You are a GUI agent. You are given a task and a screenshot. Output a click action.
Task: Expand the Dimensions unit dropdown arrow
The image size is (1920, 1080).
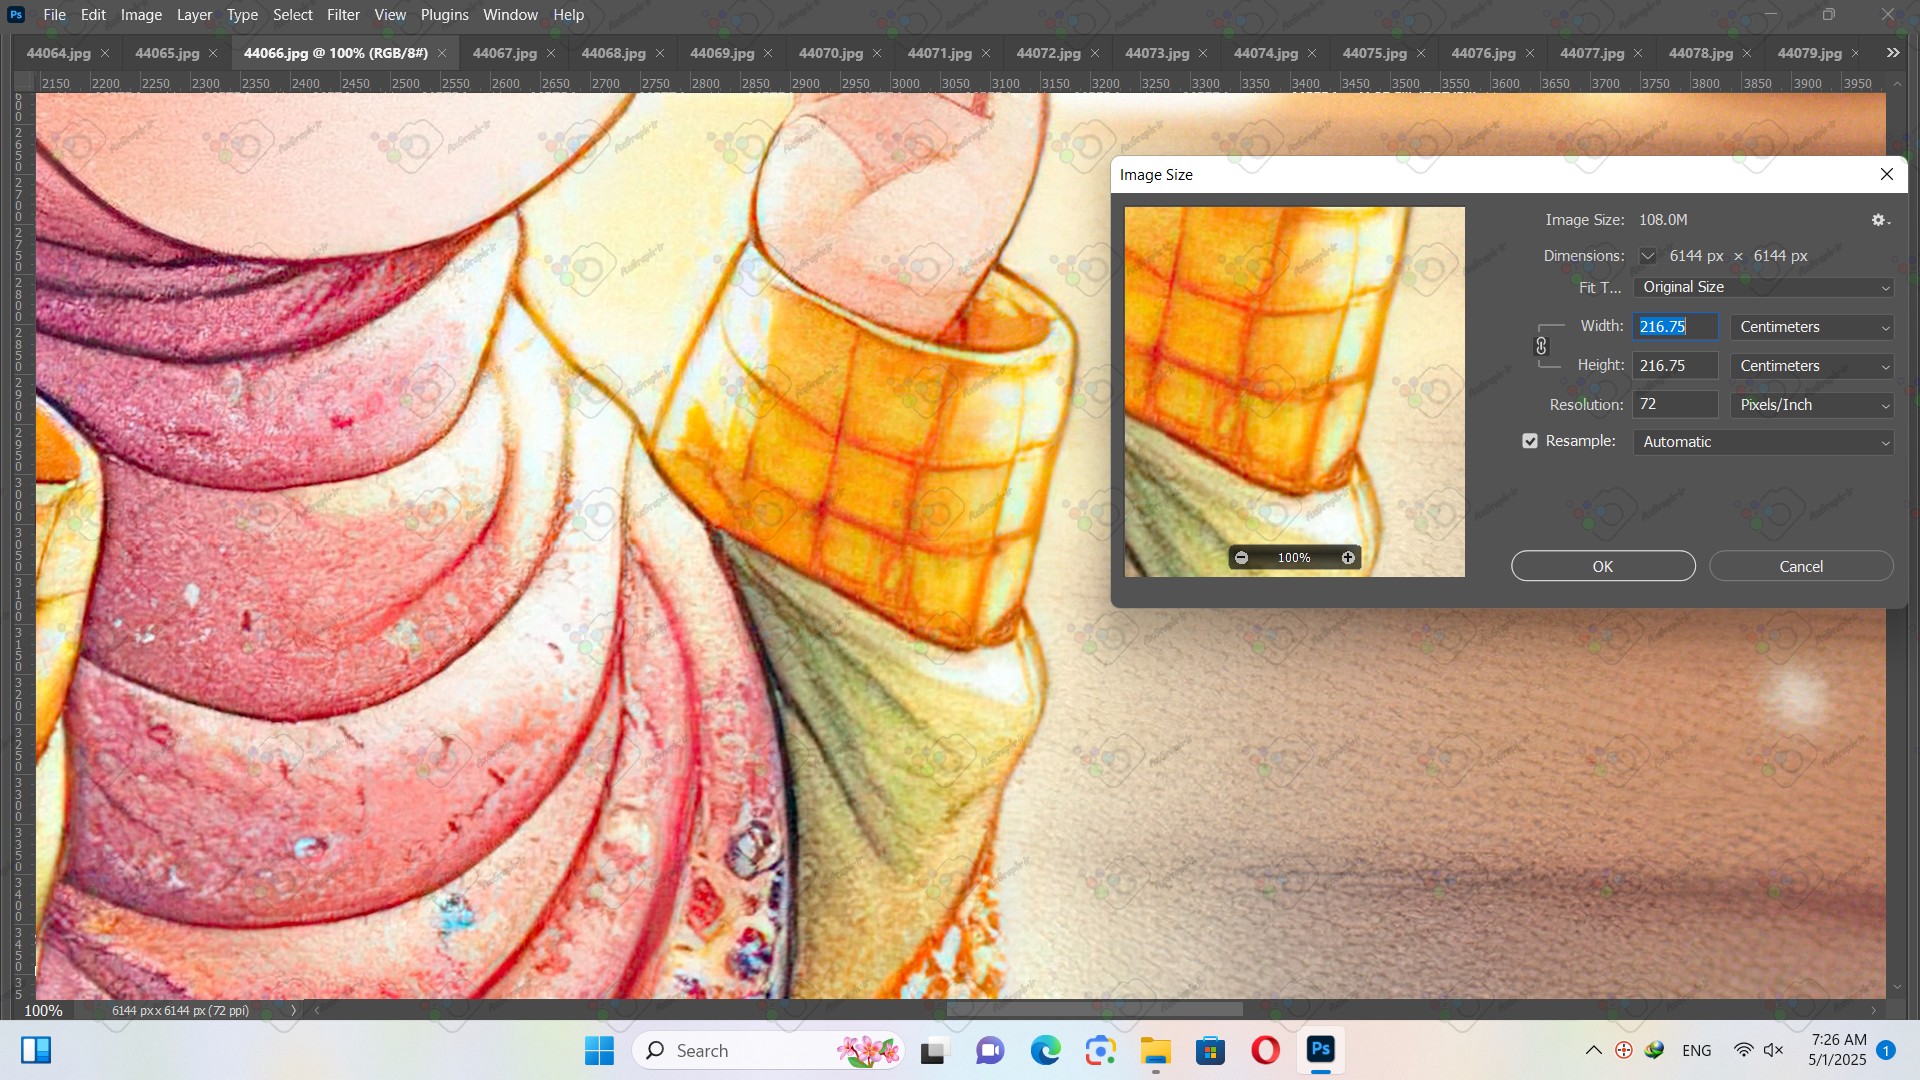pyautogui.click(x=1647, y=256)
